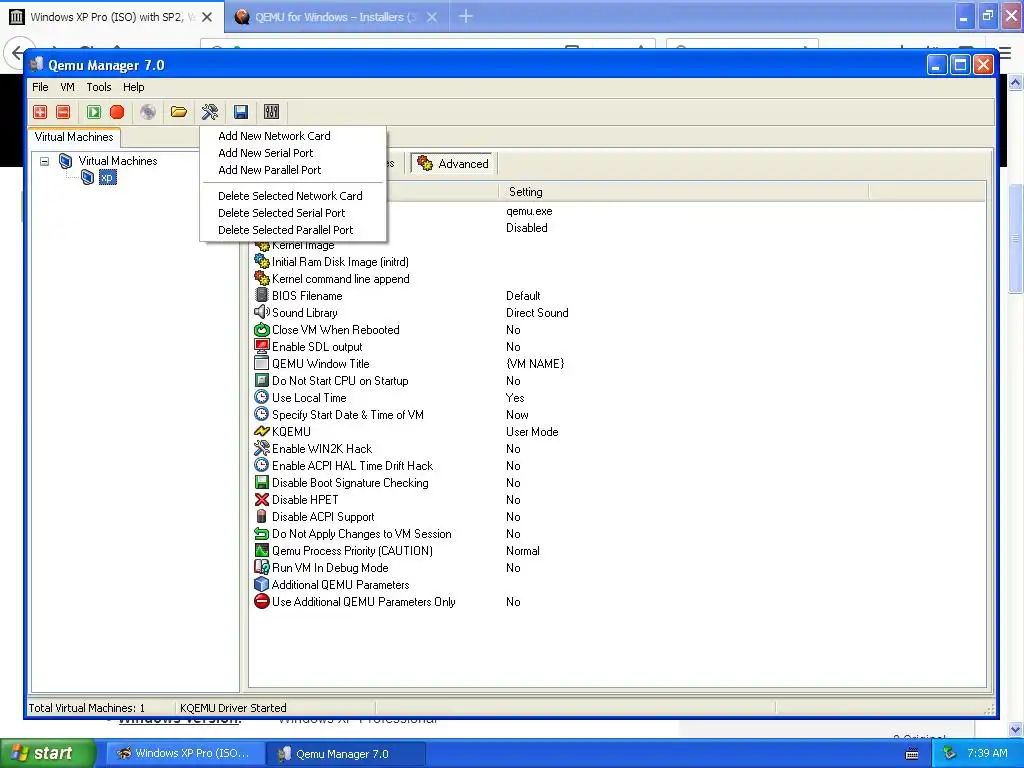The width and height of the screenshot is (1024, 768).
Task: Click the icon beside Run VM In Debug Mode
Action: click(x=262, y=567)
